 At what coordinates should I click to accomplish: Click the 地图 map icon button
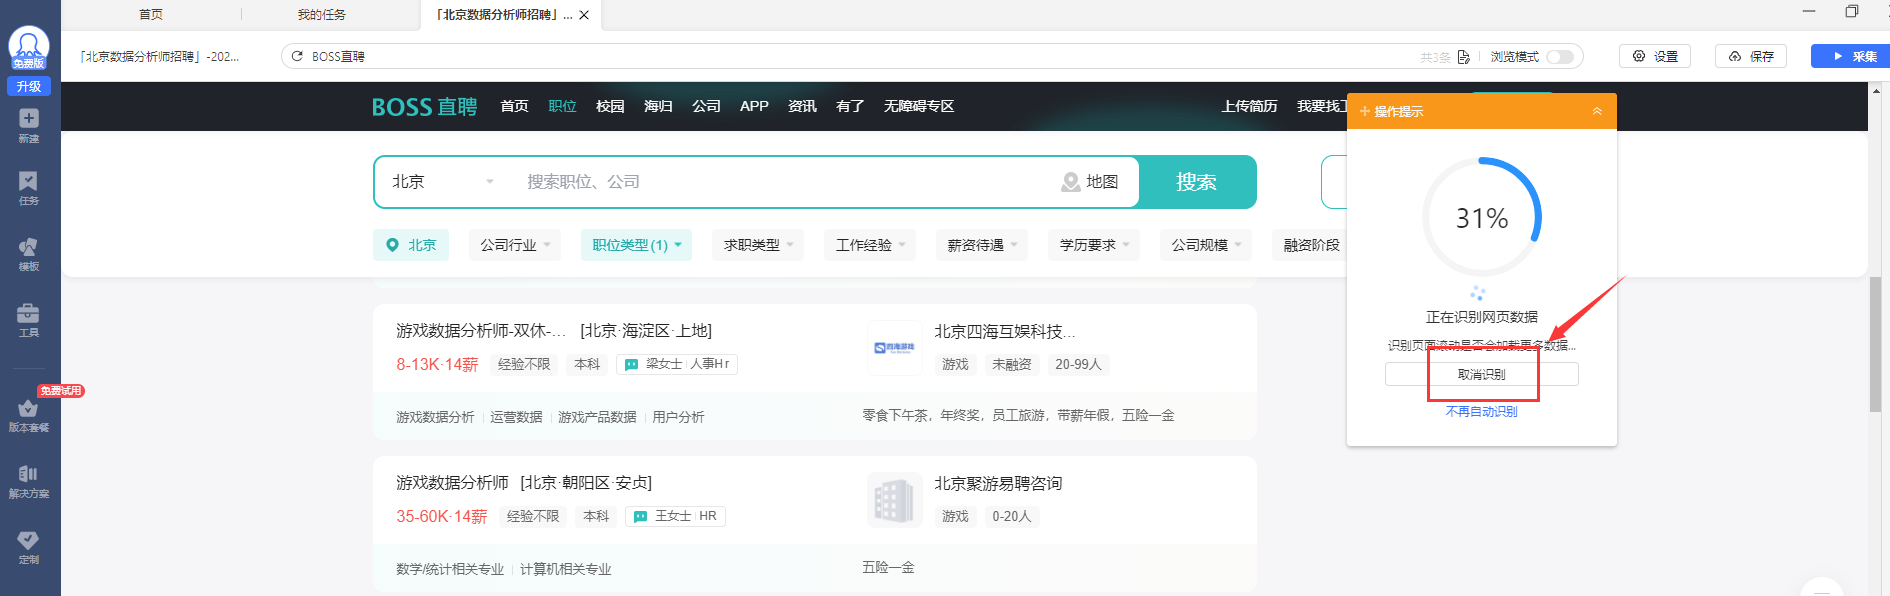click(1090, 182)
